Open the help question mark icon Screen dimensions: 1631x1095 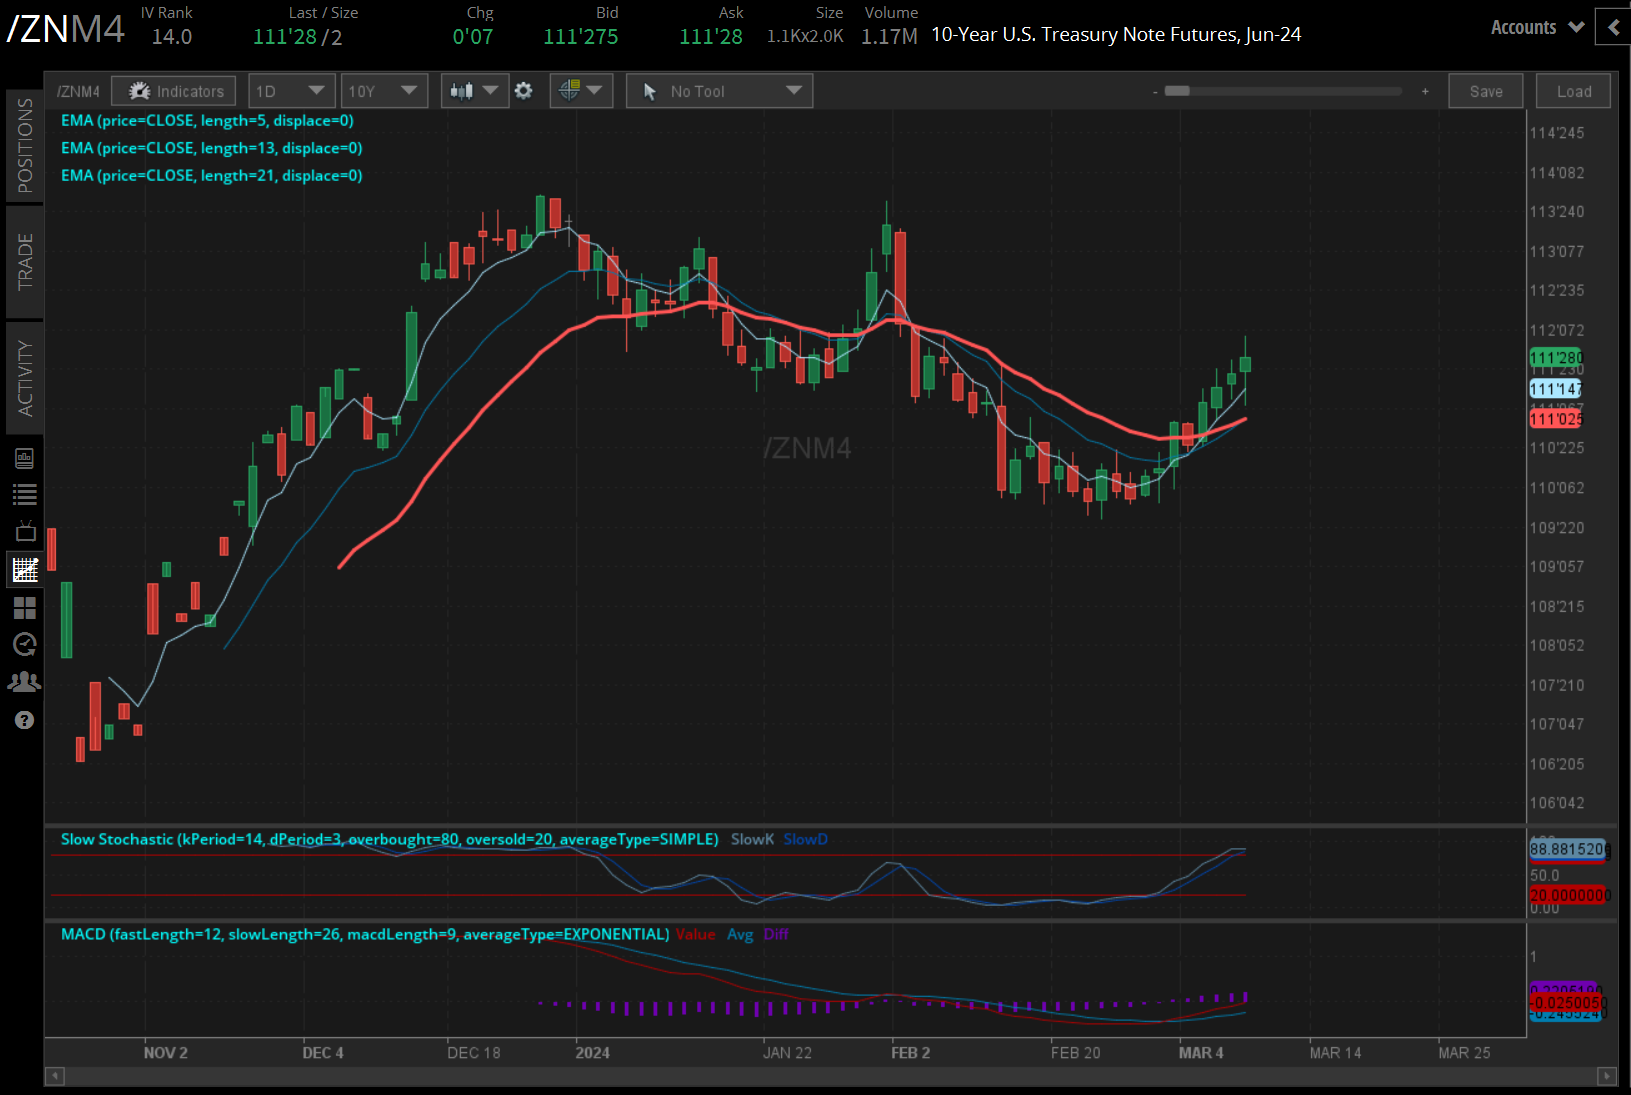(x=25, y=720)
